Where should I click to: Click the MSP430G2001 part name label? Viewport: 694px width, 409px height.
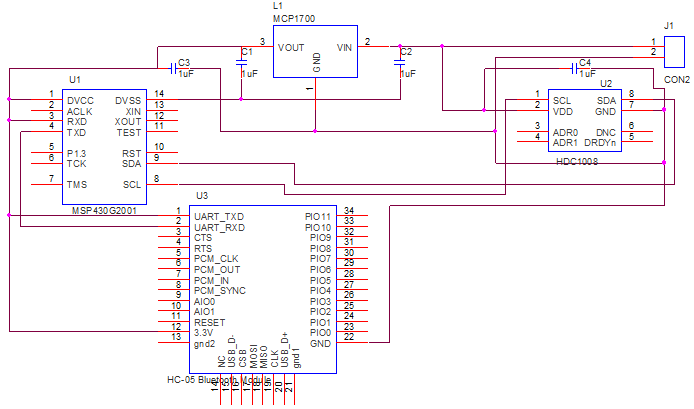point(107,211)
